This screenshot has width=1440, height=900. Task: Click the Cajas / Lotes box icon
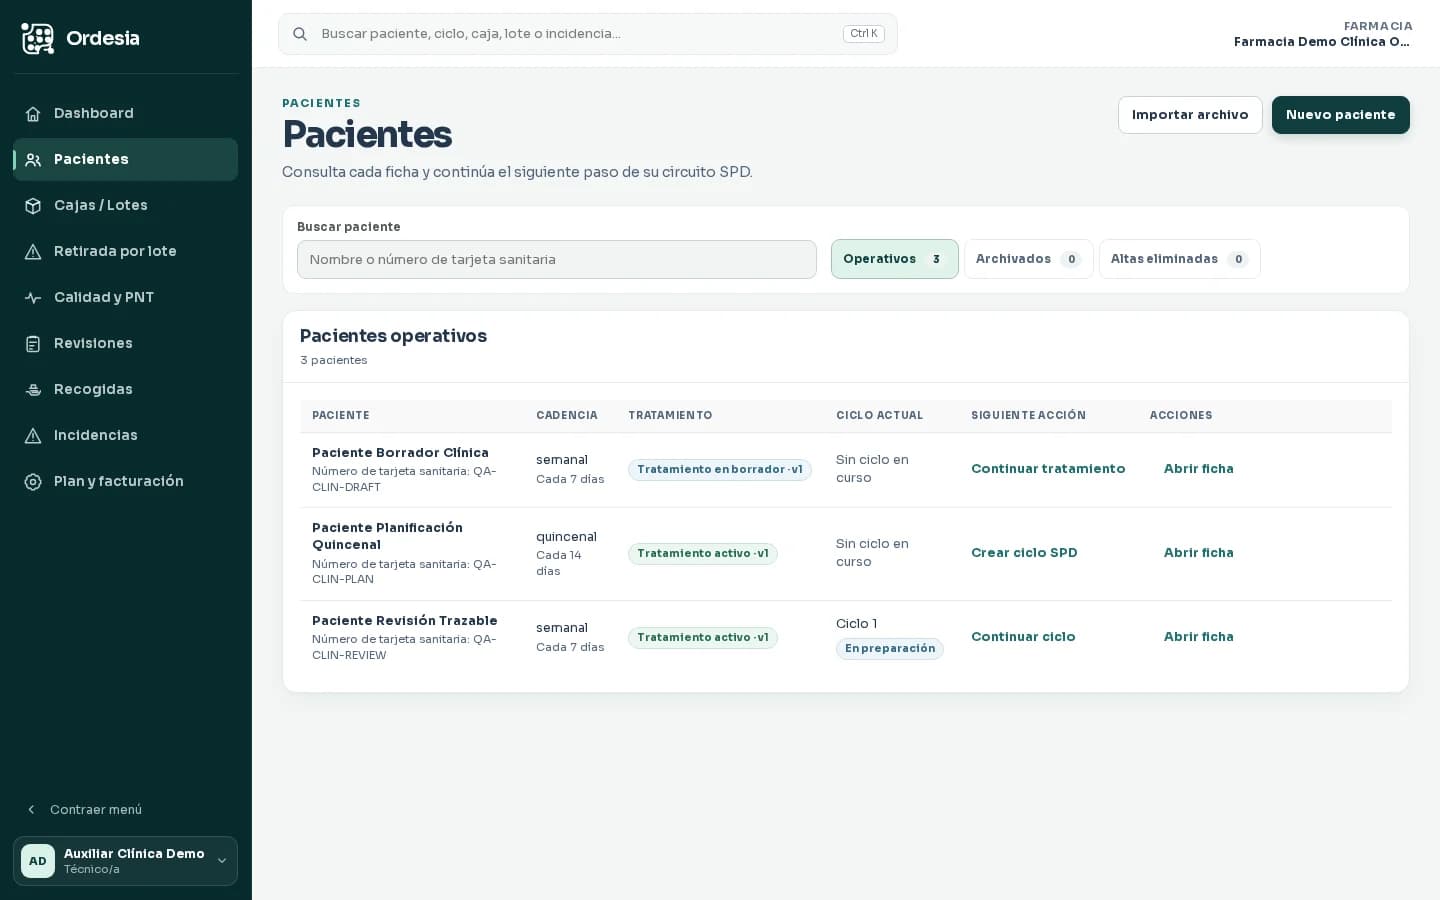[x=33, y=206]
